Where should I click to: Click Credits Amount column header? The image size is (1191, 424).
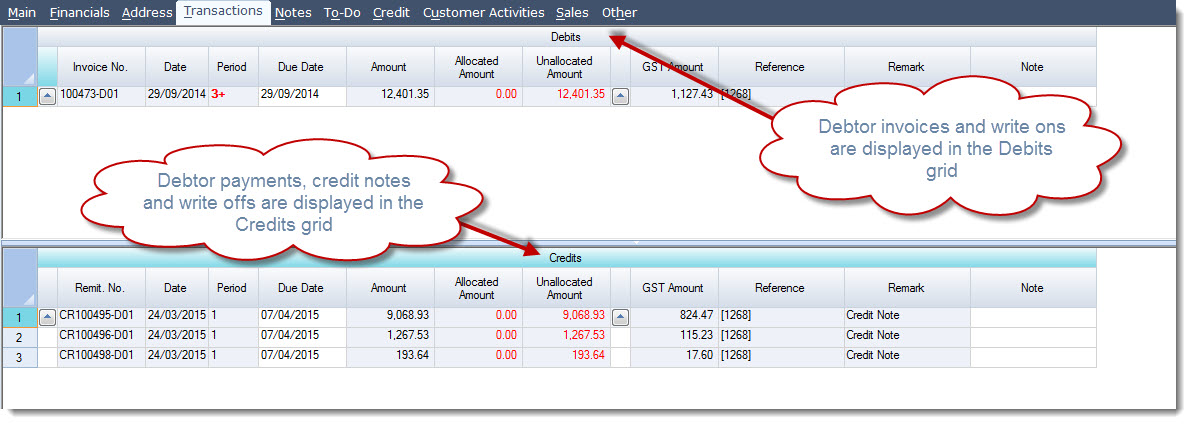(390, 288)
